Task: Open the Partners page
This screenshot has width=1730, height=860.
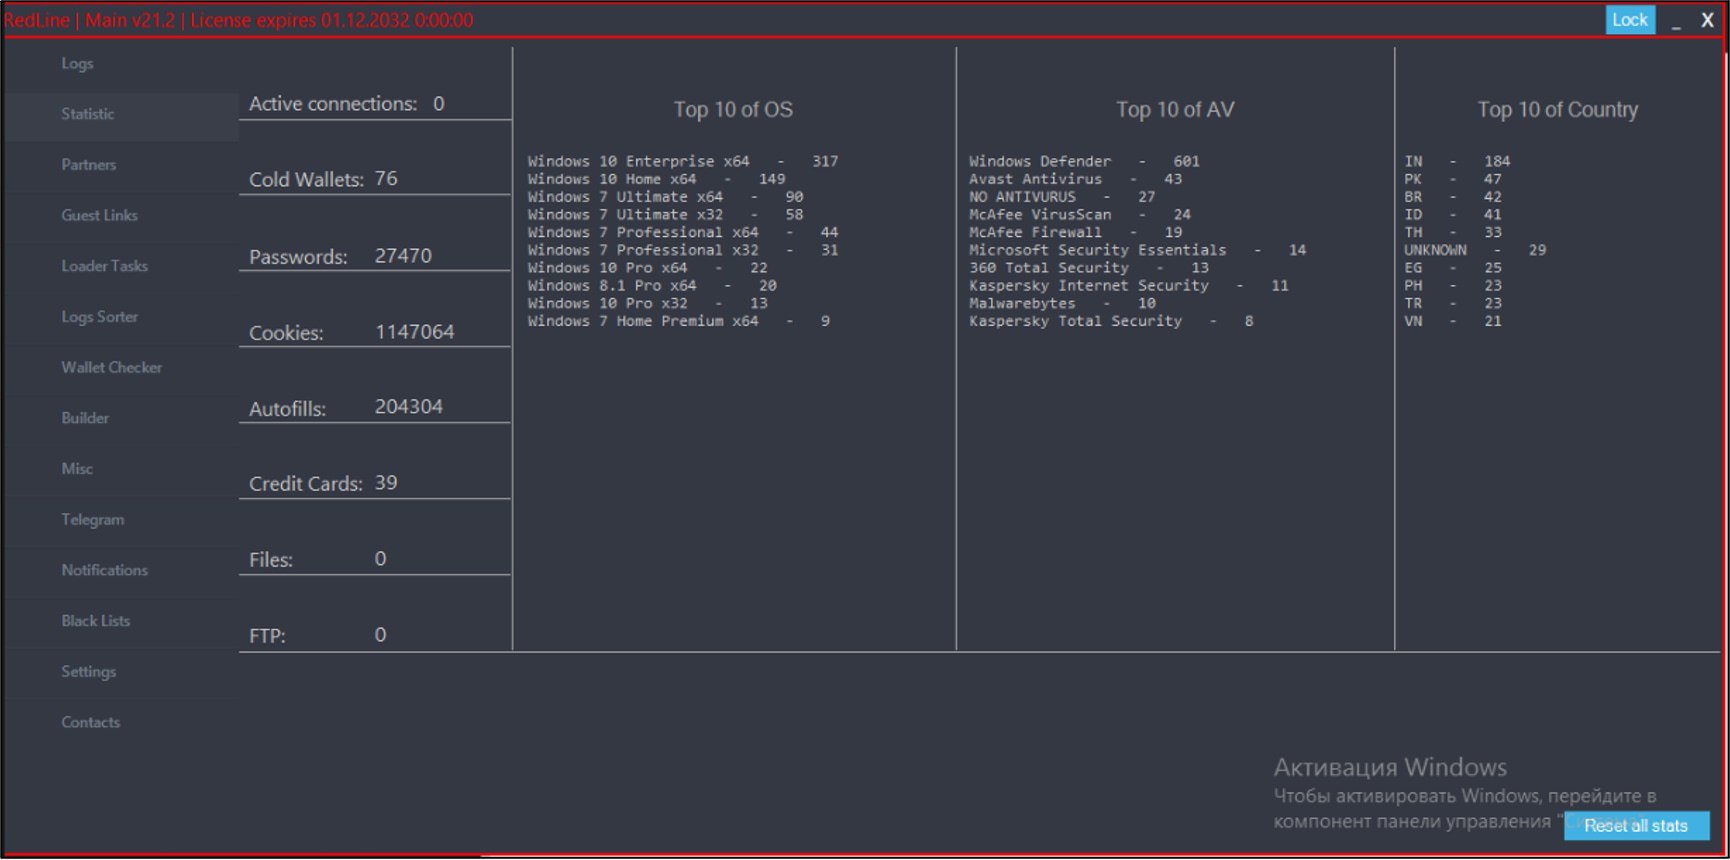Action: [x=89, y=165]
